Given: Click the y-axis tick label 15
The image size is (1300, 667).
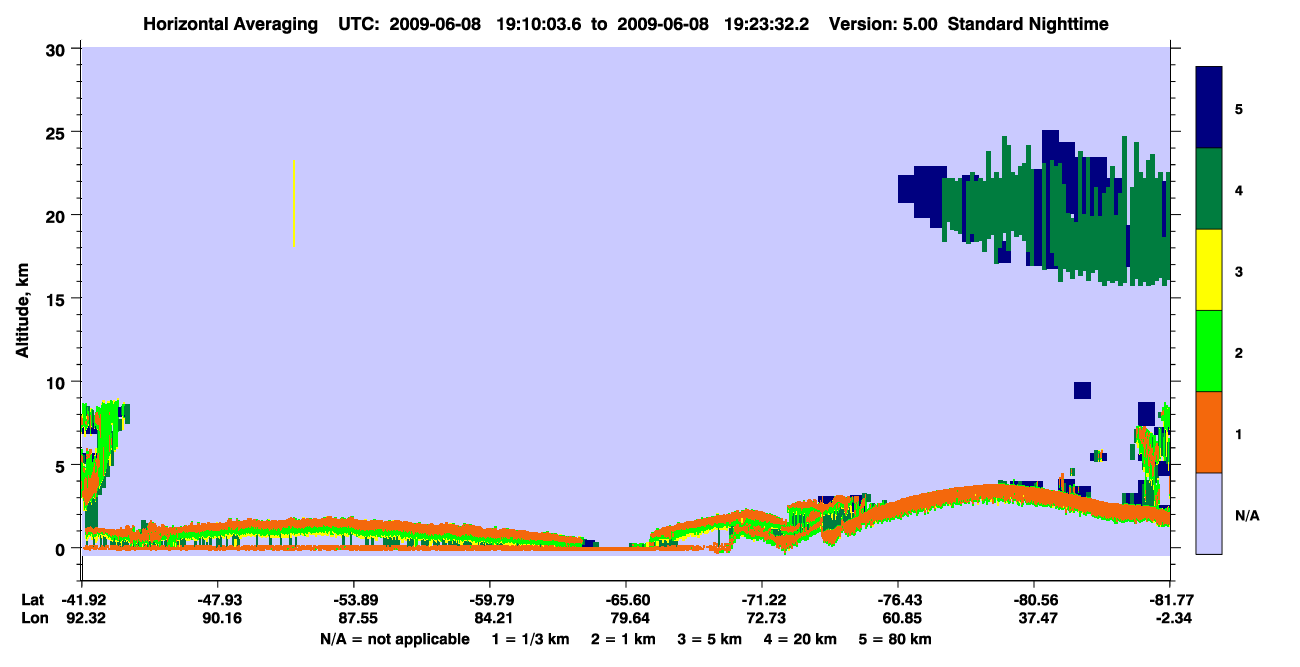Looking at the screenshot, I should pyautogui.click(x=58, y=299).
